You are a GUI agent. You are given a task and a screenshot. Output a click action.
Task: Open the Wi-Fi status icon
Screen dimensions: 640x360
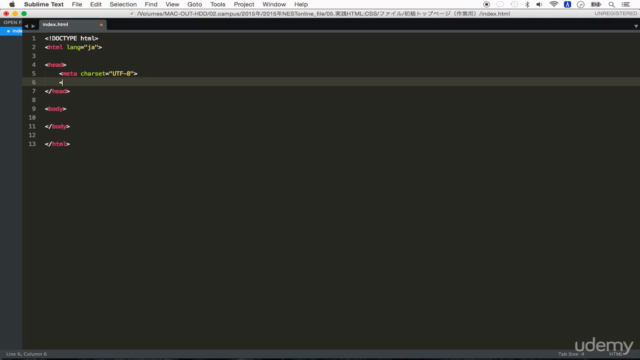(553, 4)
